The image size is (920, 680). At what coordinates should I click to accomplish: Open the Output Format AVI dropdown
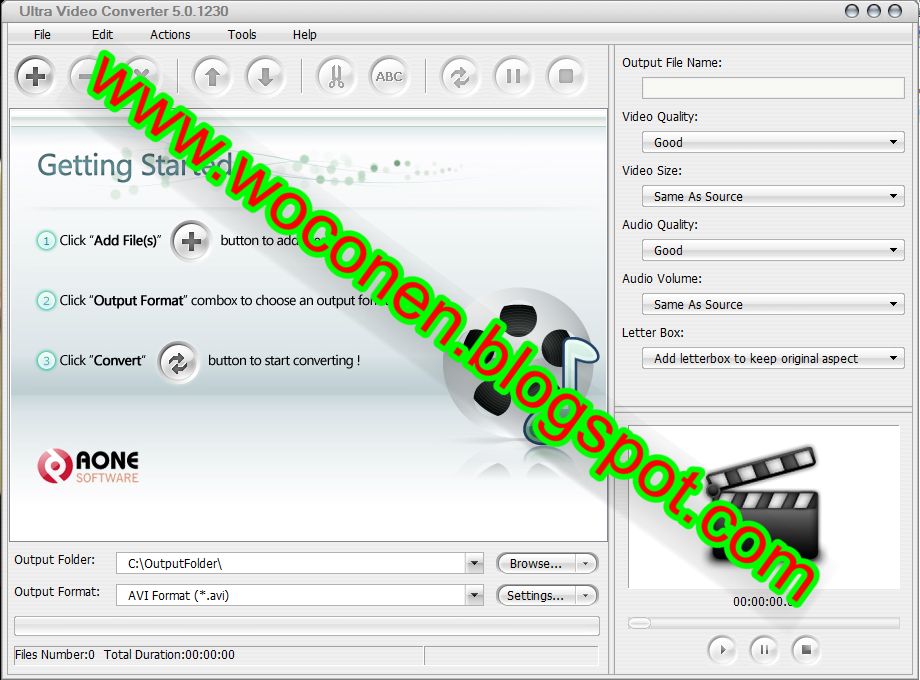[475, 596]
